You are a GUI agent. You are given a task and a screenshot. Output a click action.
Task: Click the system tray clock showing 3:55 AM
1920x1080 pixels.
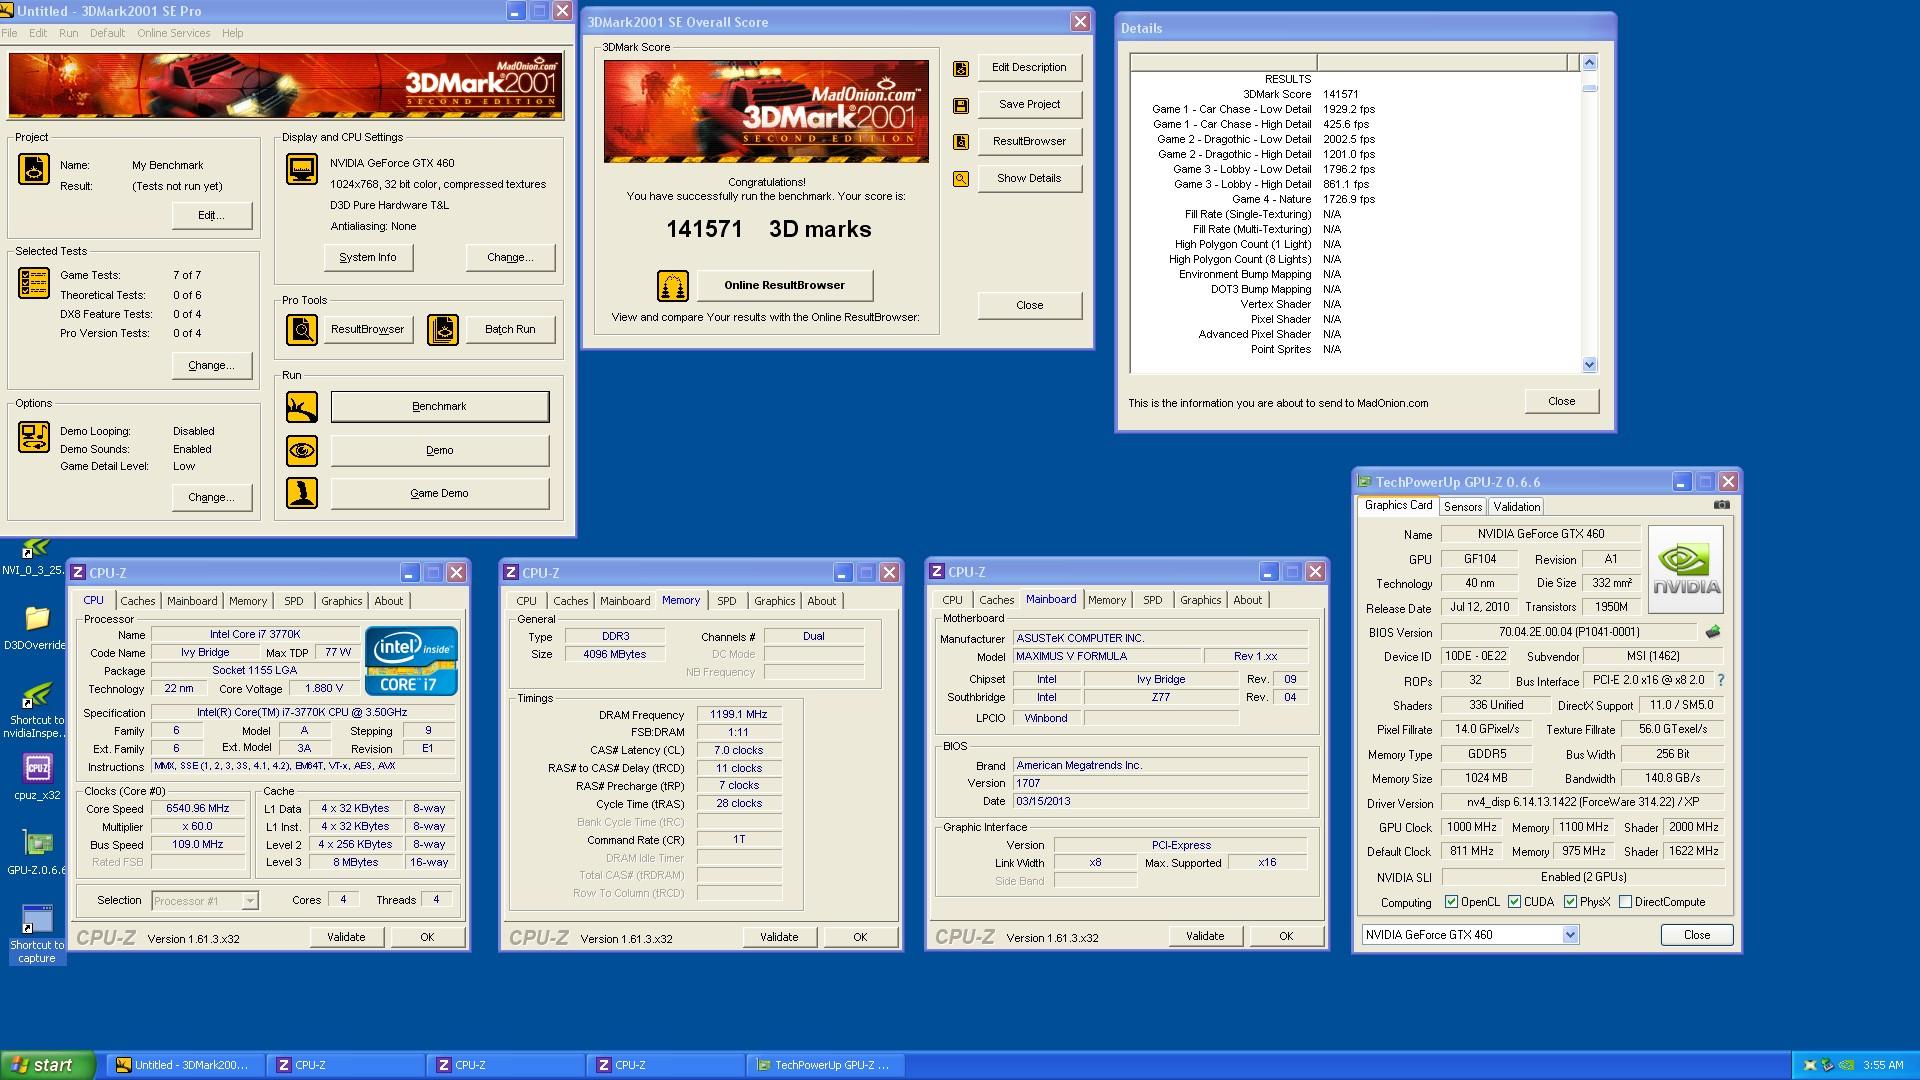point(1883,1066)
